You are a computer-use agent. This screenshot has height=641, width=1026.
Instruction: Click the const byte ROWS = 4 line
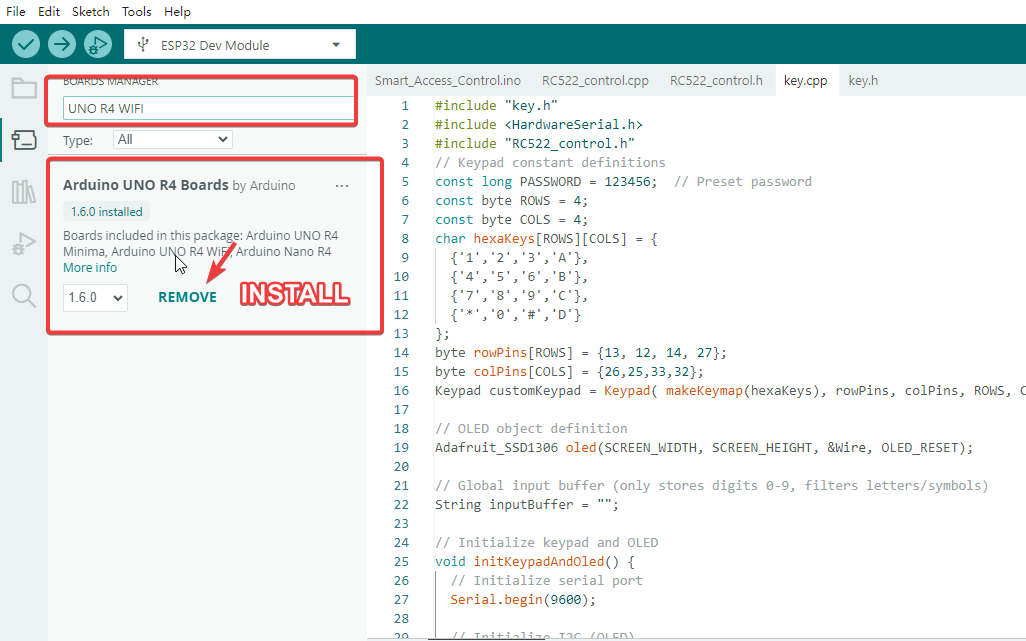point(512,201)
